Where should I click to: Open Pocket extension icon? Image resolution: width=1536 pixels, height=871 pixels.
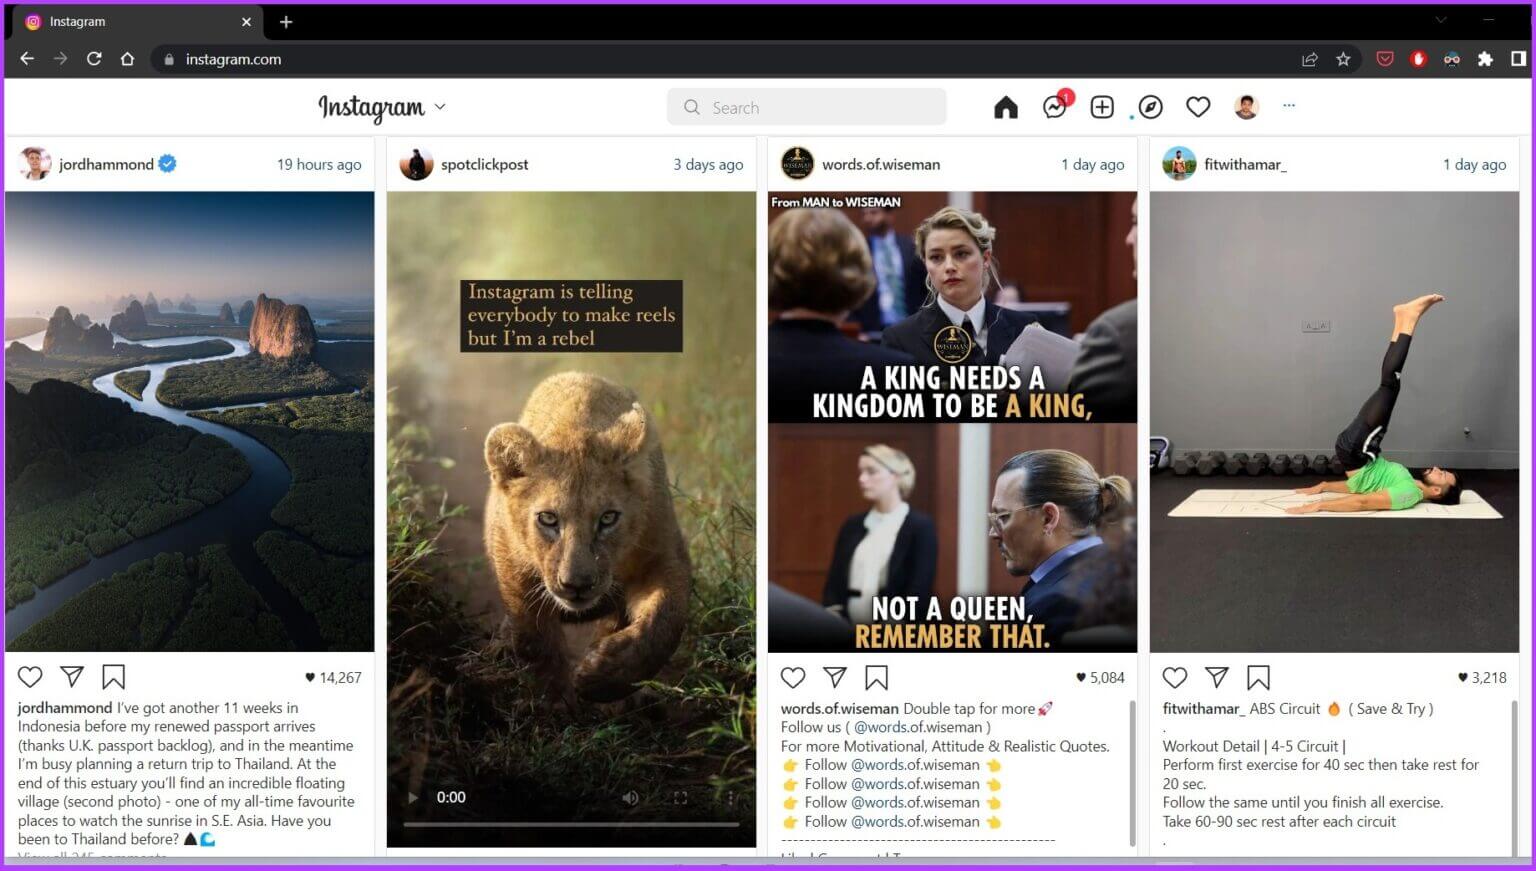coord(1385,59)
